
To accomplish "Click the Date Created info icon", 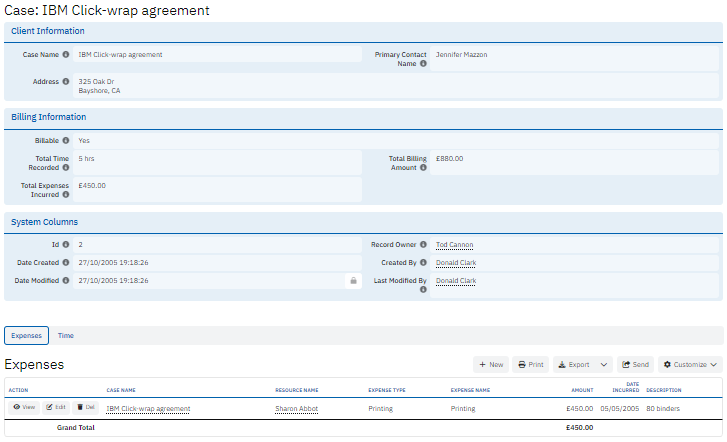I will [x=66, y=263].
